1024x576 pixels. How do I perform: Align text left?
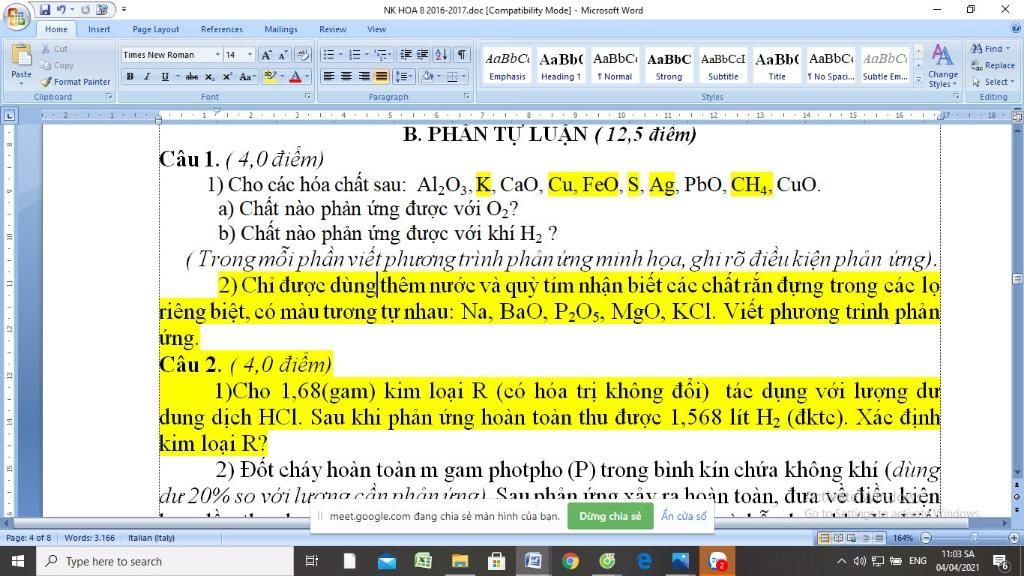[329, 76]
